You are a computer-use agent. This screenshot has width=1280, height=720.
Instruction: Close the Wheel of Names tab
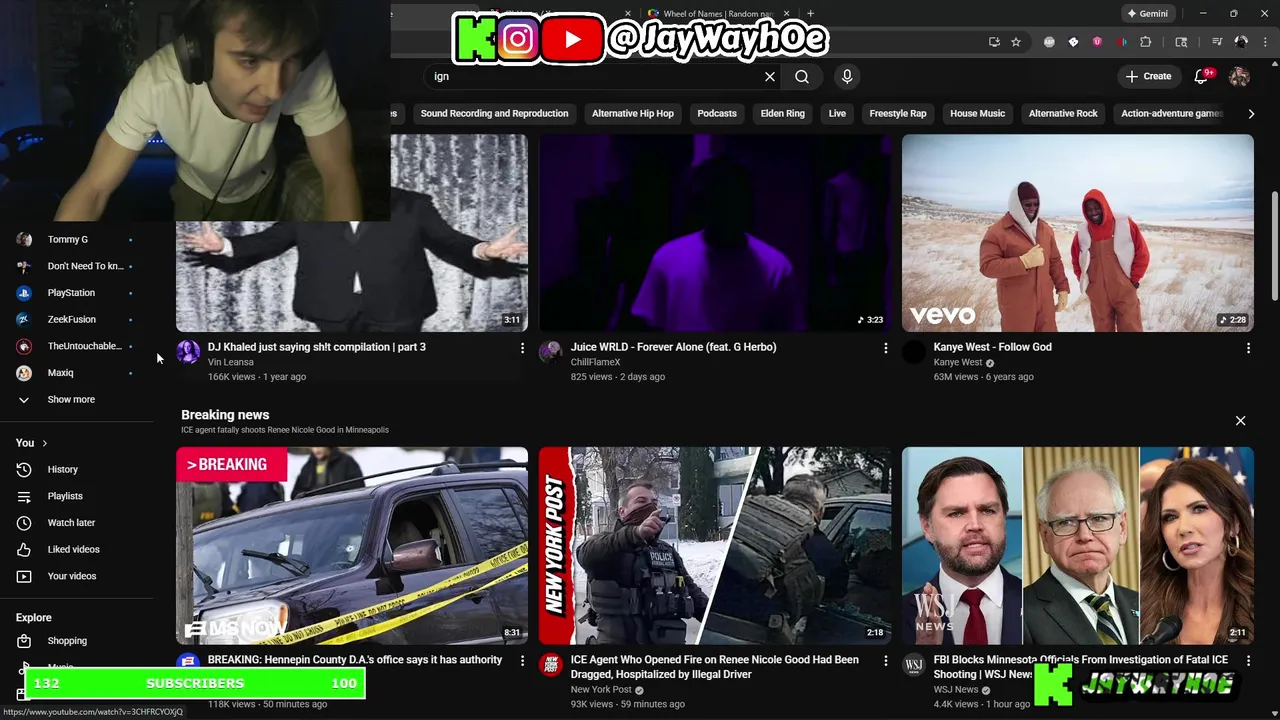[787, 14]
